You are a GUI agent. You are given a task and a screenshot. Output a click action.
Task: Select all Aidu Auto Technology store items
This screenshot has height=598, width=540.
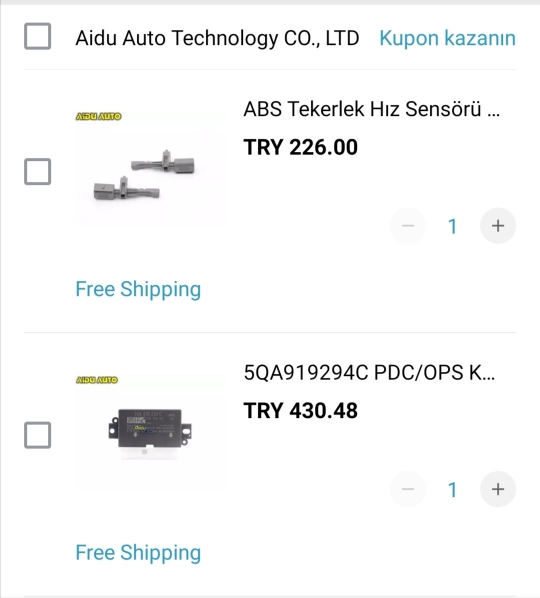37,36
